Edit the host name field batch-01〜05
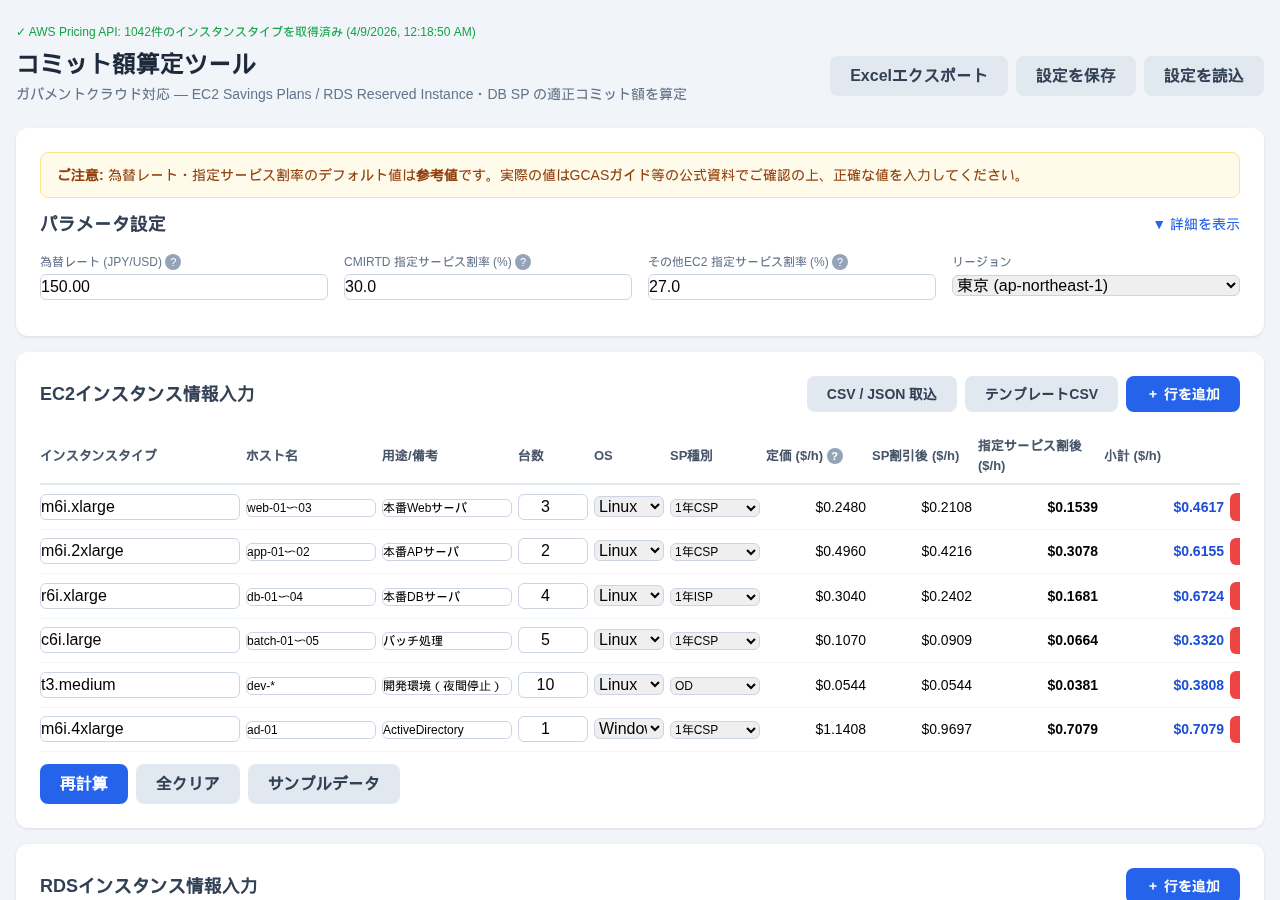The width and height of the screenshot is (1280, 900). [x=311, y=641]
